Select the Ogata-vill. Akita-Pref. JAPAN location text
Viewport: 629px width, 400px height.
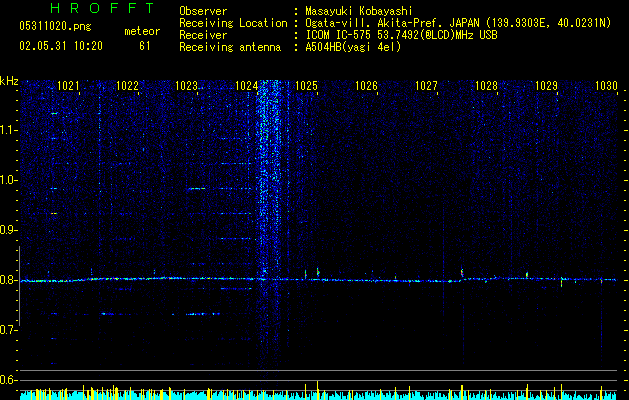click(458, 23)
